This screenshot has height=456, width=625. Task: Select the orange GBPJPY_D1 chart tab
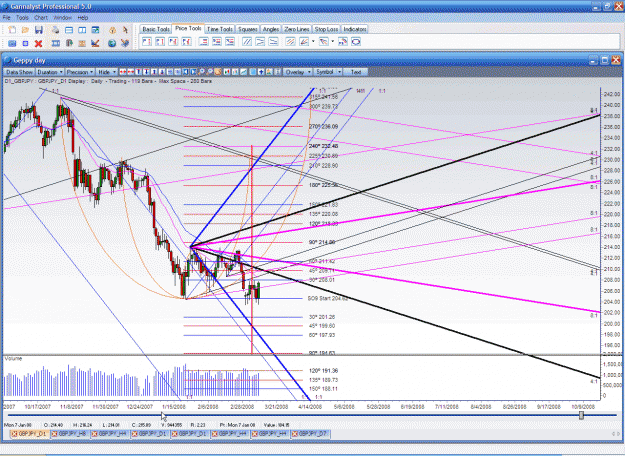point(30,434)
